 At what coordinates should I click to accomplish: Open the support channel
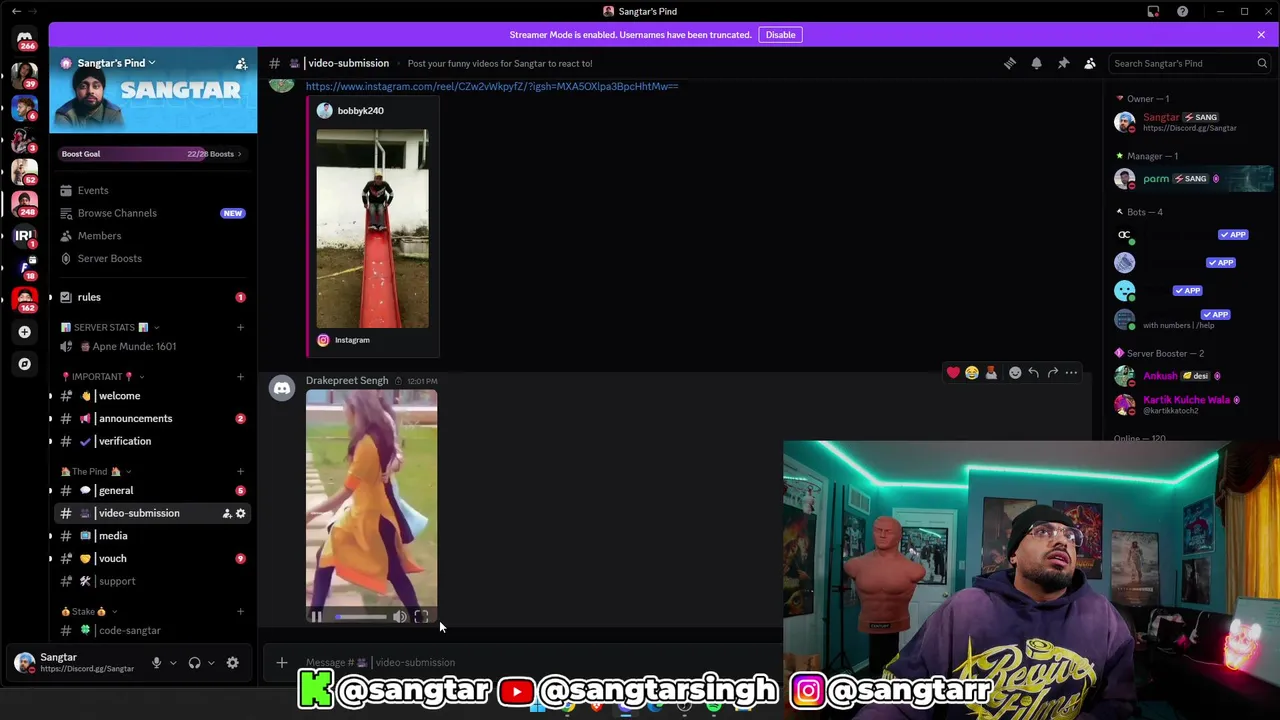153,581
